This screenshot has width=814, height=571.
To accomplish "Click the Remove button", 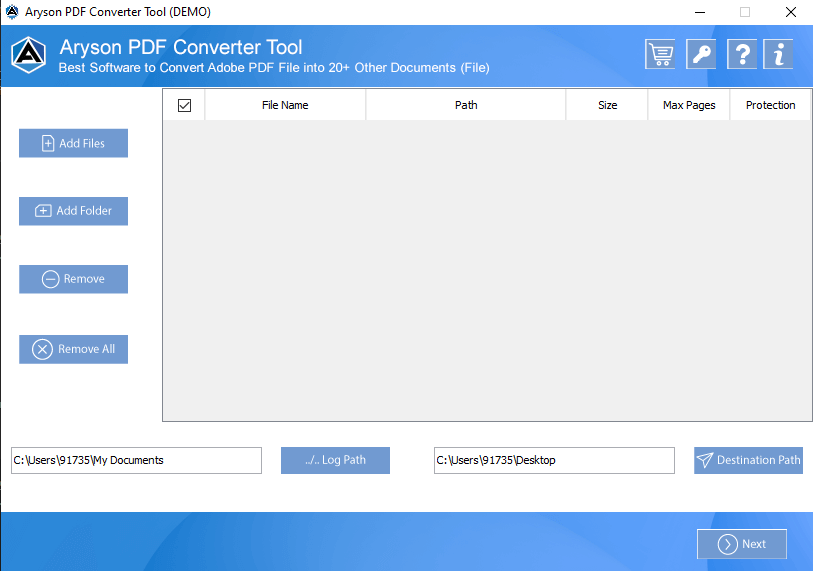I will (73, 279).
